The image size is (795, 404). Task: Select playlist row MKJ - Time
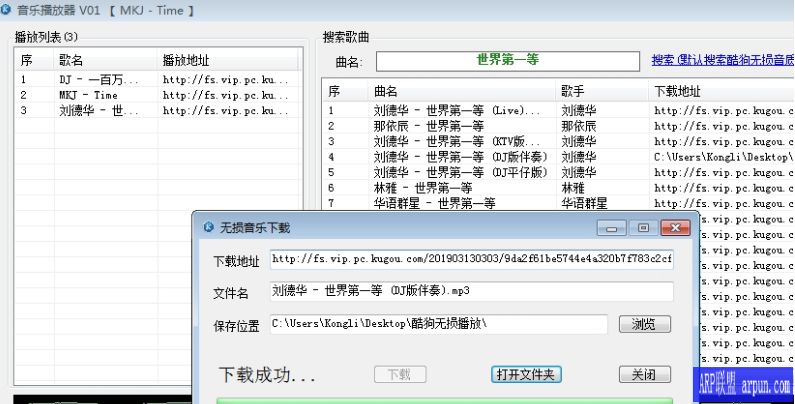158,95
